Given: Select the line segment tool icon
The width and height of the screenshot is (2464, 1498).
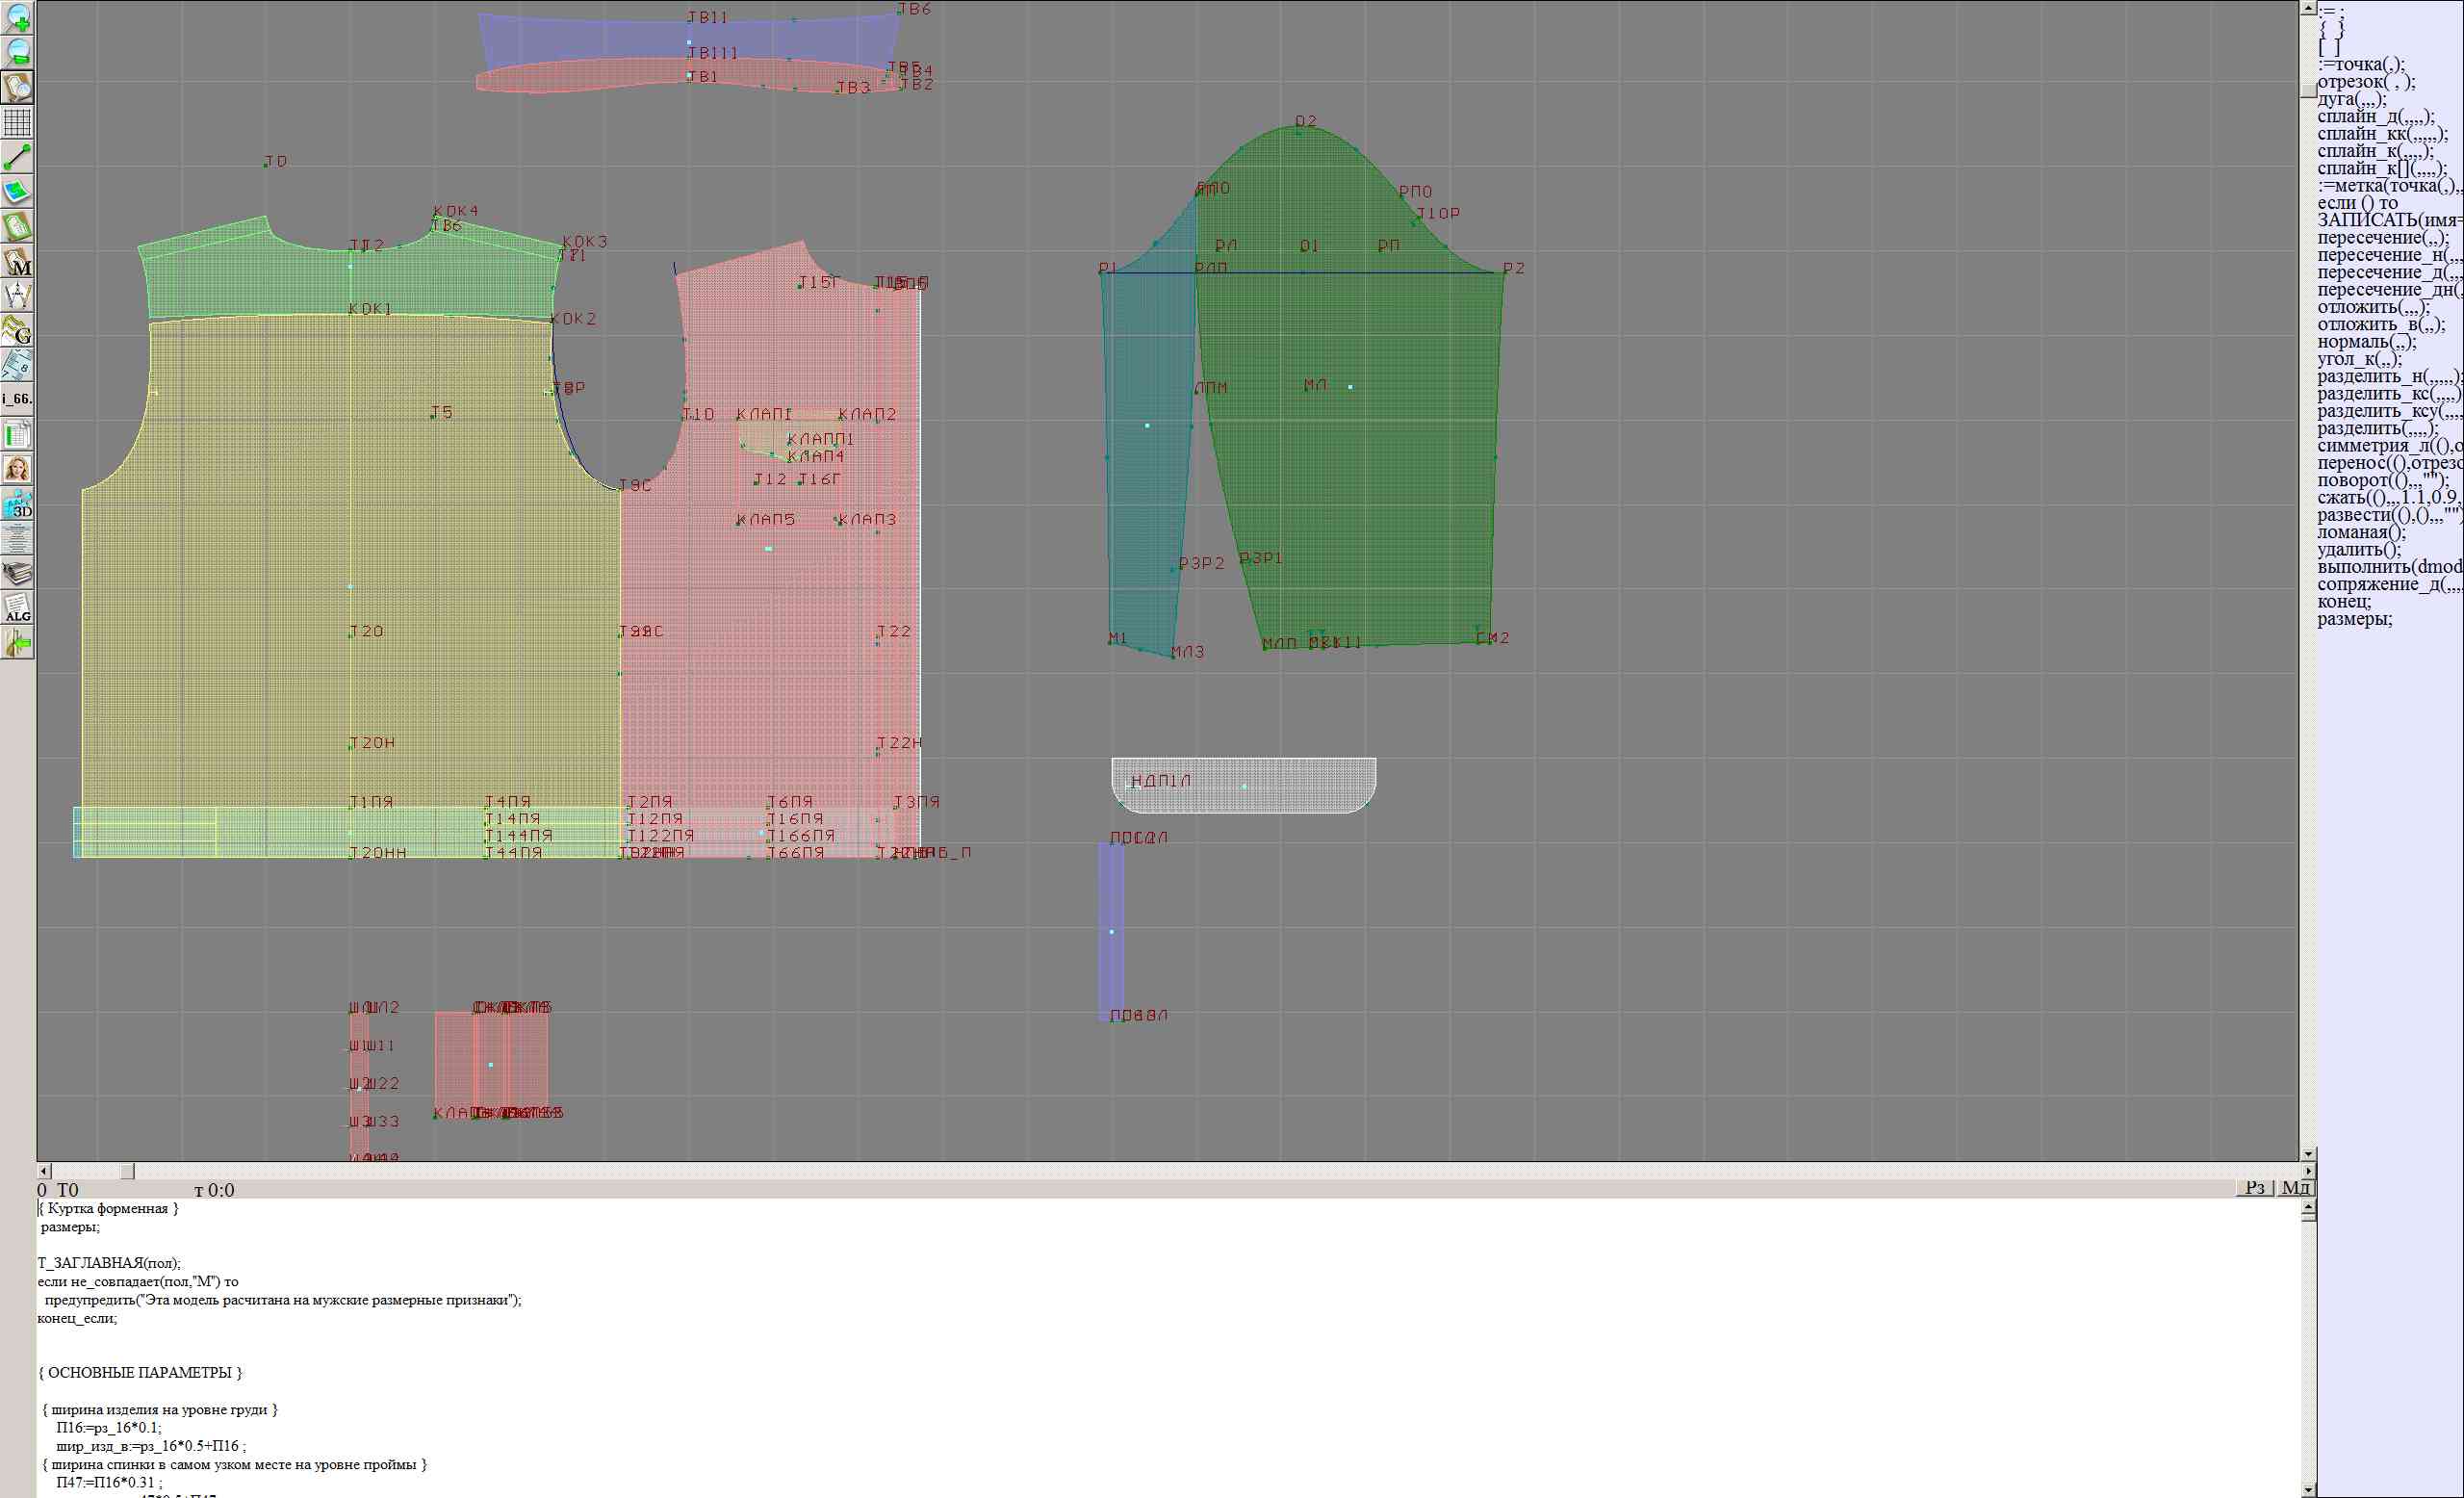Looking at the screenshot, I should [x=17, y=157].
